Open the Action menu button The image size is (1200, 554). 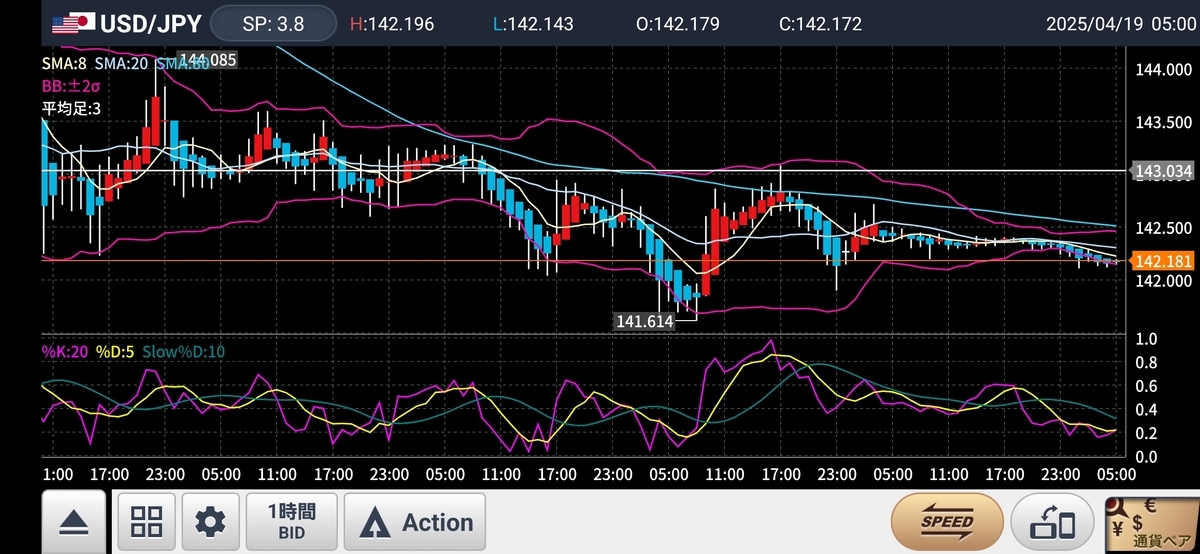[415, 521]
